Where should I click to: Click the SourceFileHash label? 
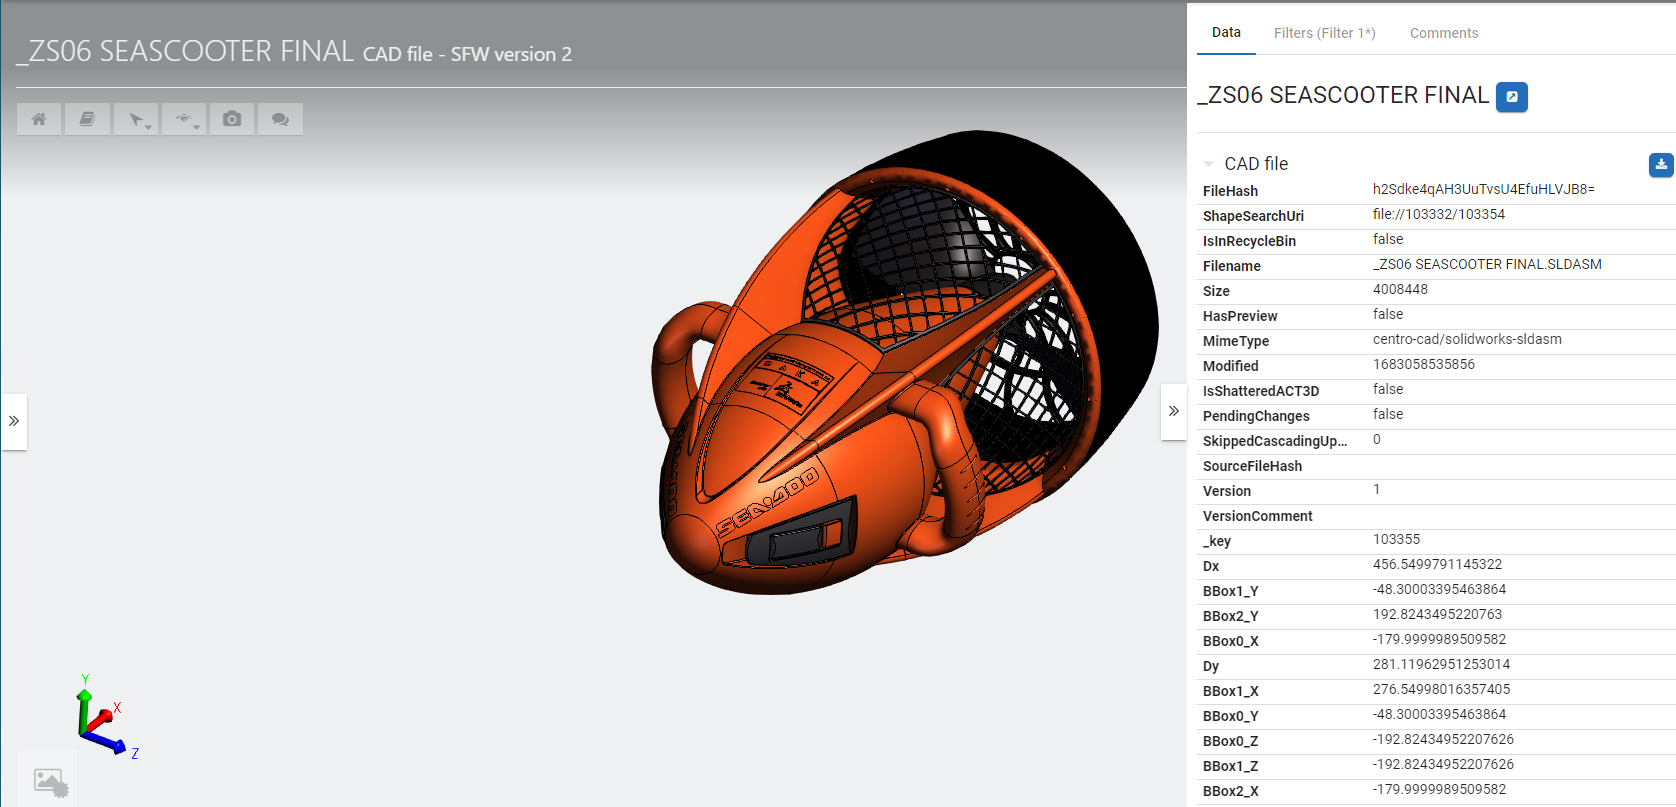coord(1252,466)
